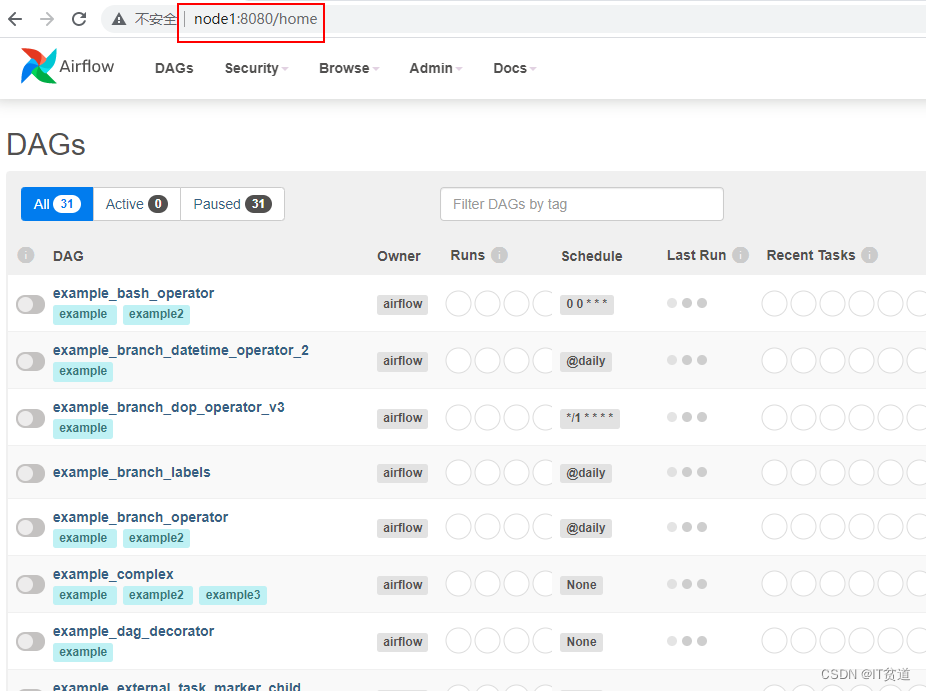
Task: Click the Filter DAGs by tag field
Action: click(x=582, y=204)
